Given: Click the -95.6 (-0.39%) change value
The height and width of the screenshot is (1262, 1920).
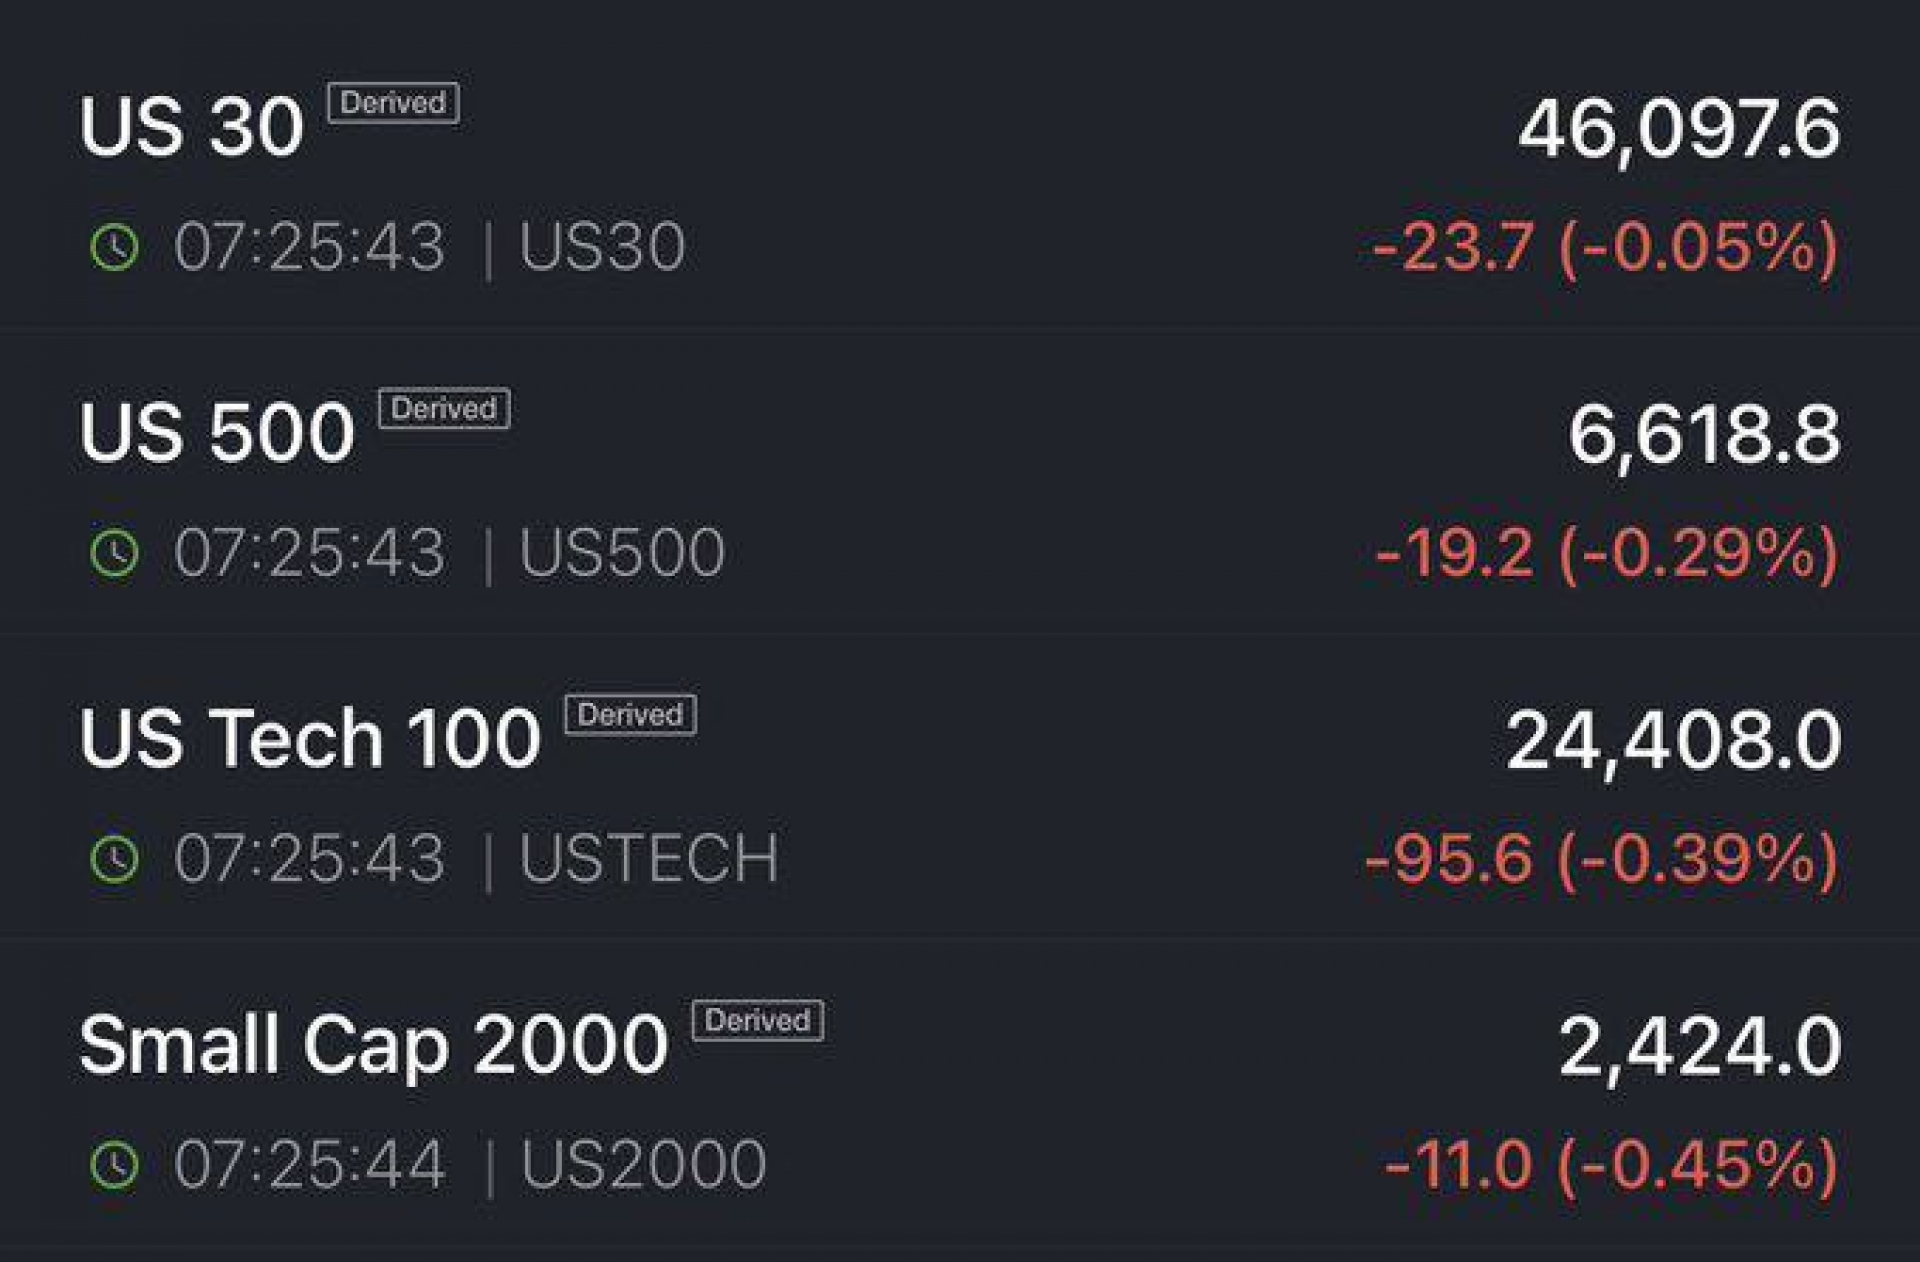Looking at the screenshot, I should tap(1601, 859).
